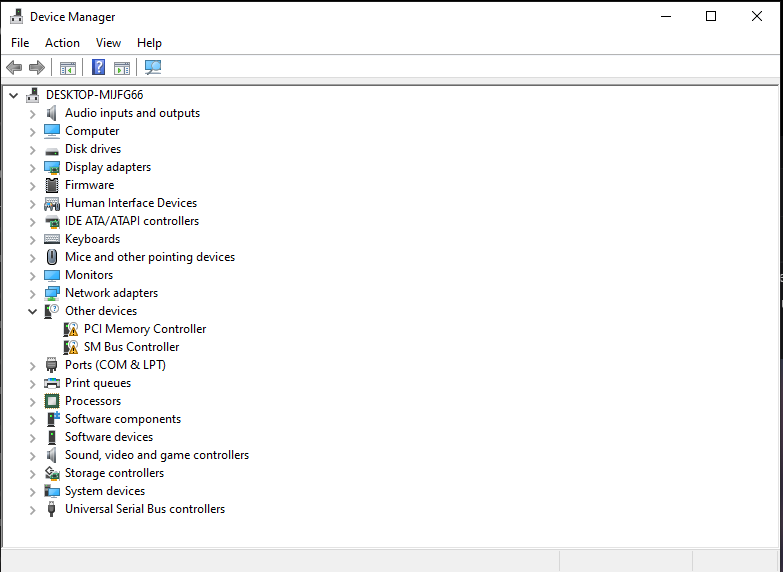This screenshot has width=783, height=572.
Task: Open the Action menu
Action: 62,43
